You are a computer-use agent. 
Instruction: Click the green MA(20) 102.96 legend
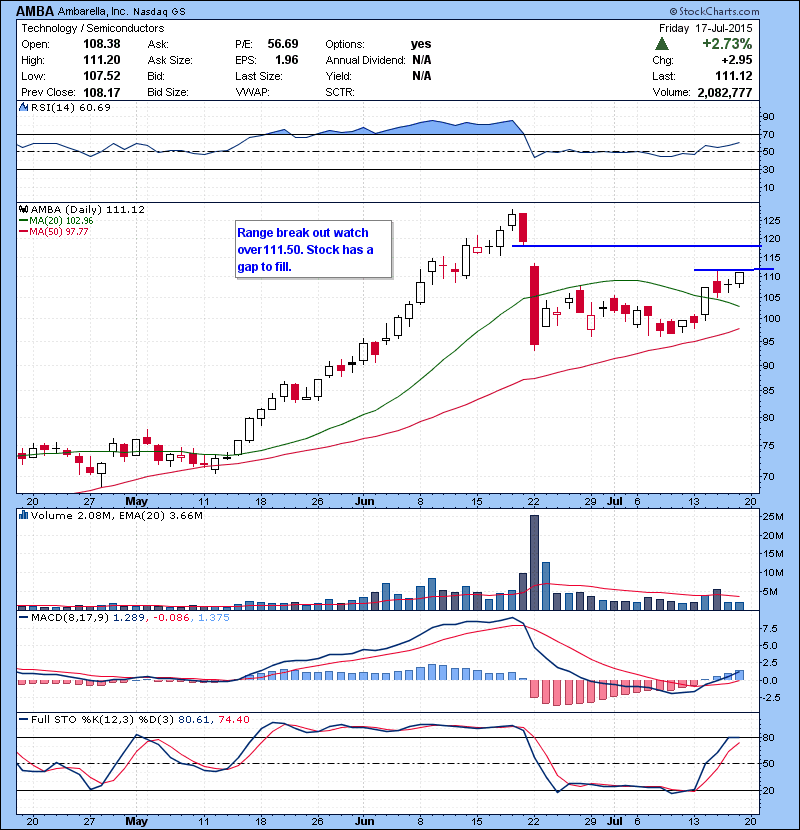pyautogui.click(x=56, y=221)
